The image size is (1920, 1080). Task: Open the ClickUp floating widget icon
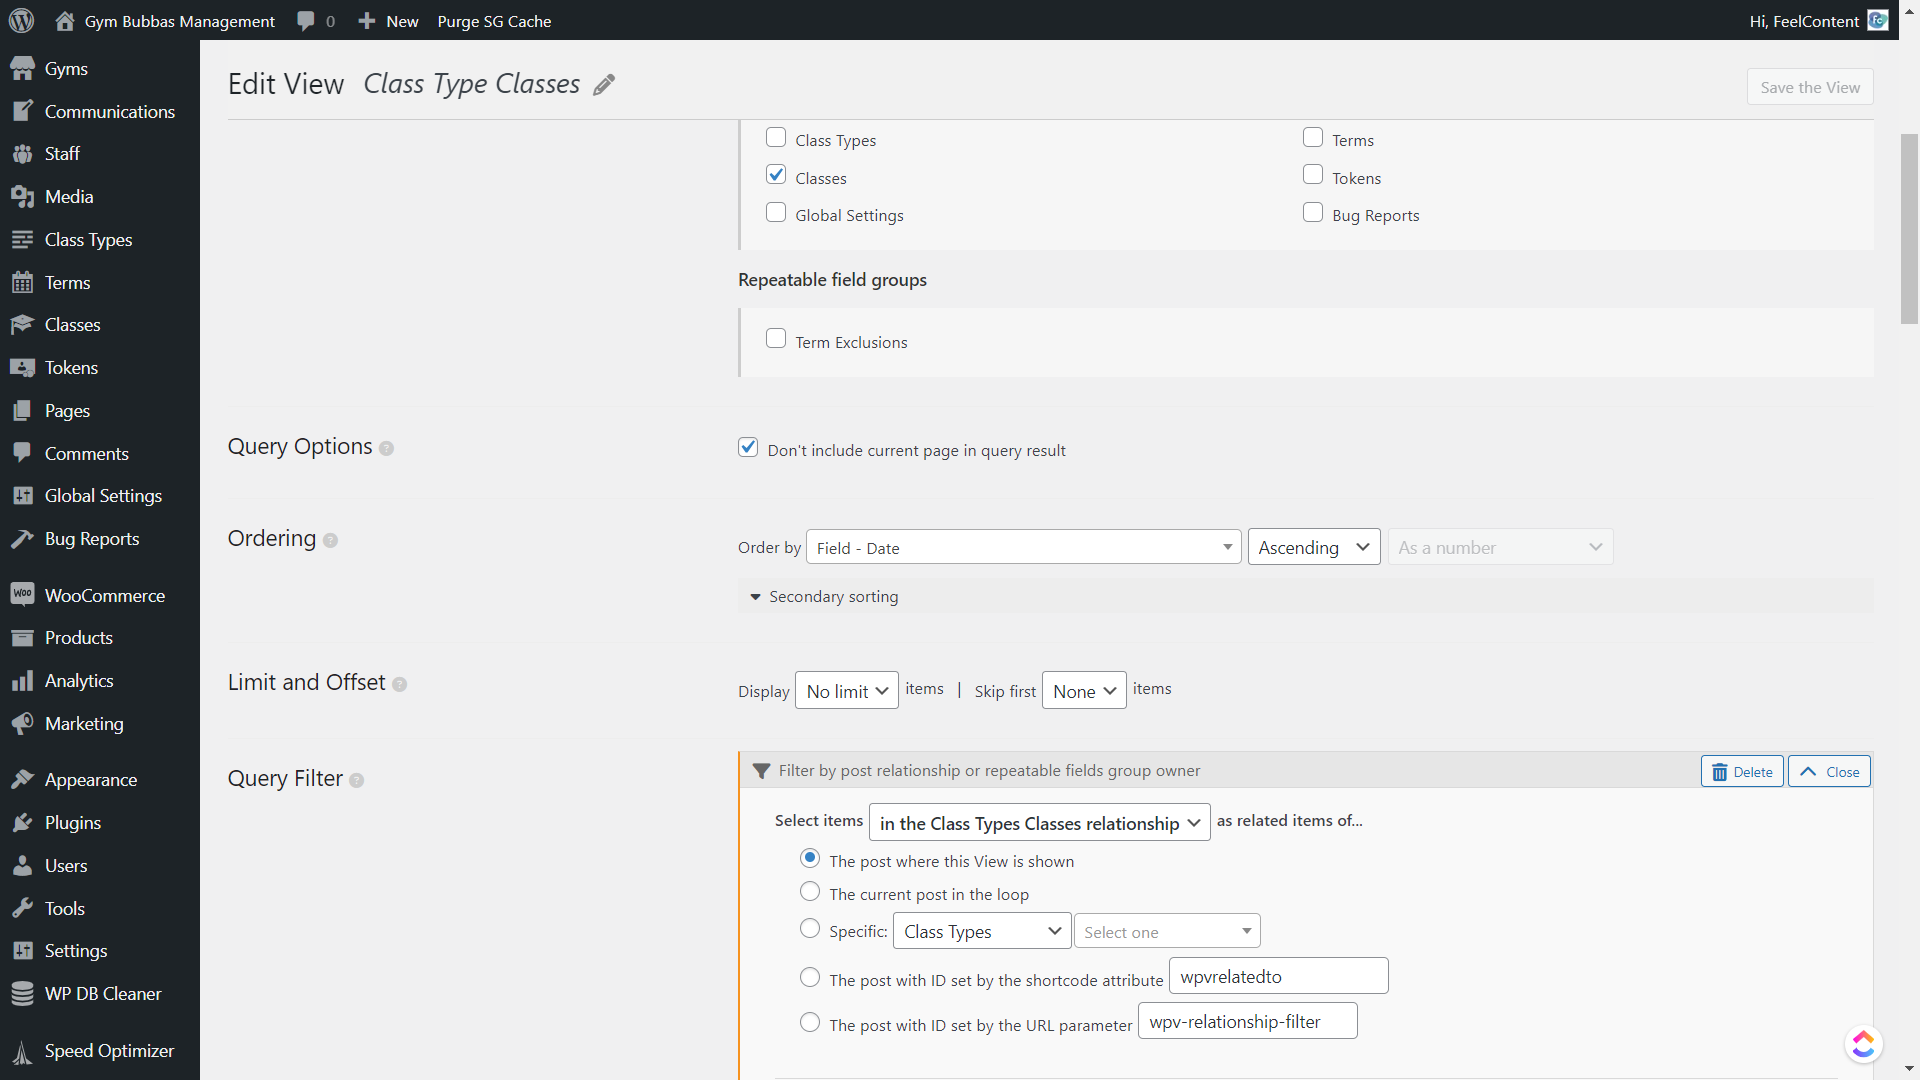point(1863,1044)
